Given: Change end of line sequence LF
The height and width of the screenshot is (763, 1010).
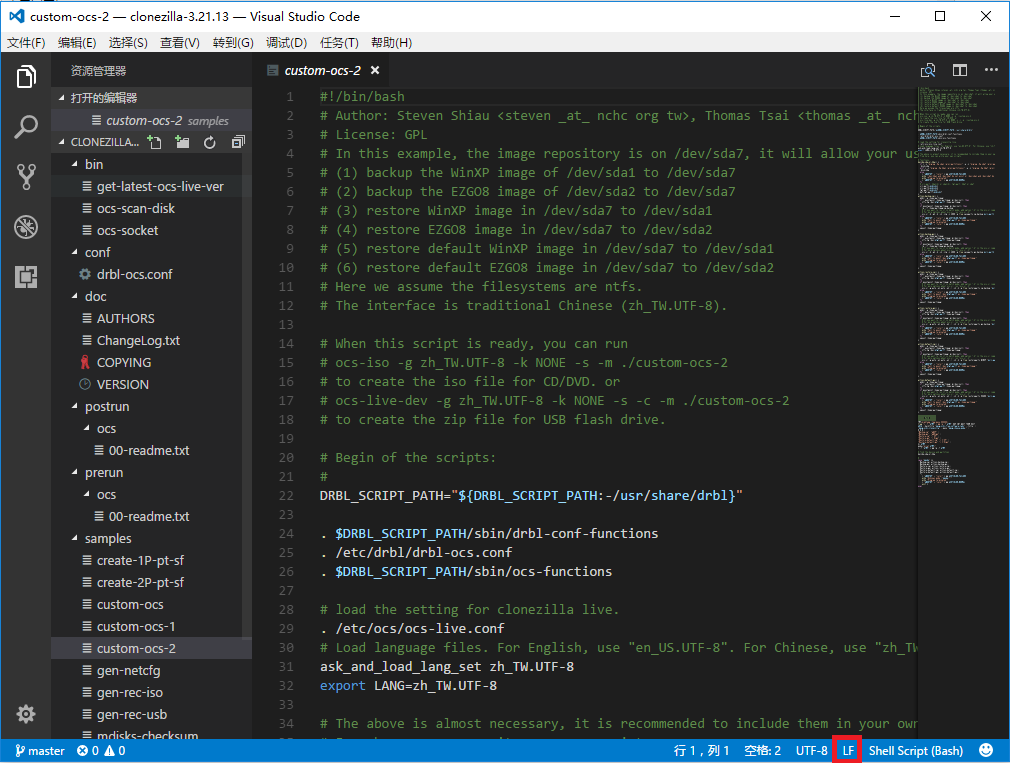Looking at the screenshot, I should click(x=848, y=751).
